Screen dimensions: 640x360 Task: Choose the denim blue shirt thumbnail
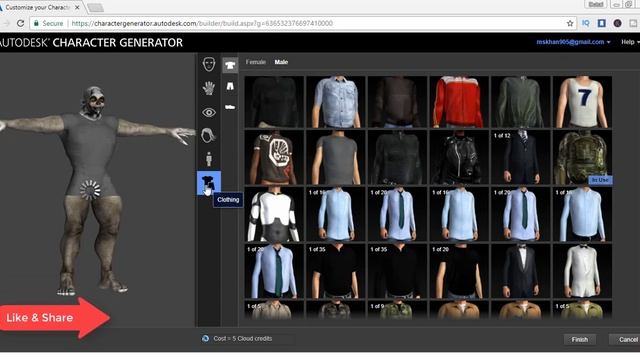point(336,102)
